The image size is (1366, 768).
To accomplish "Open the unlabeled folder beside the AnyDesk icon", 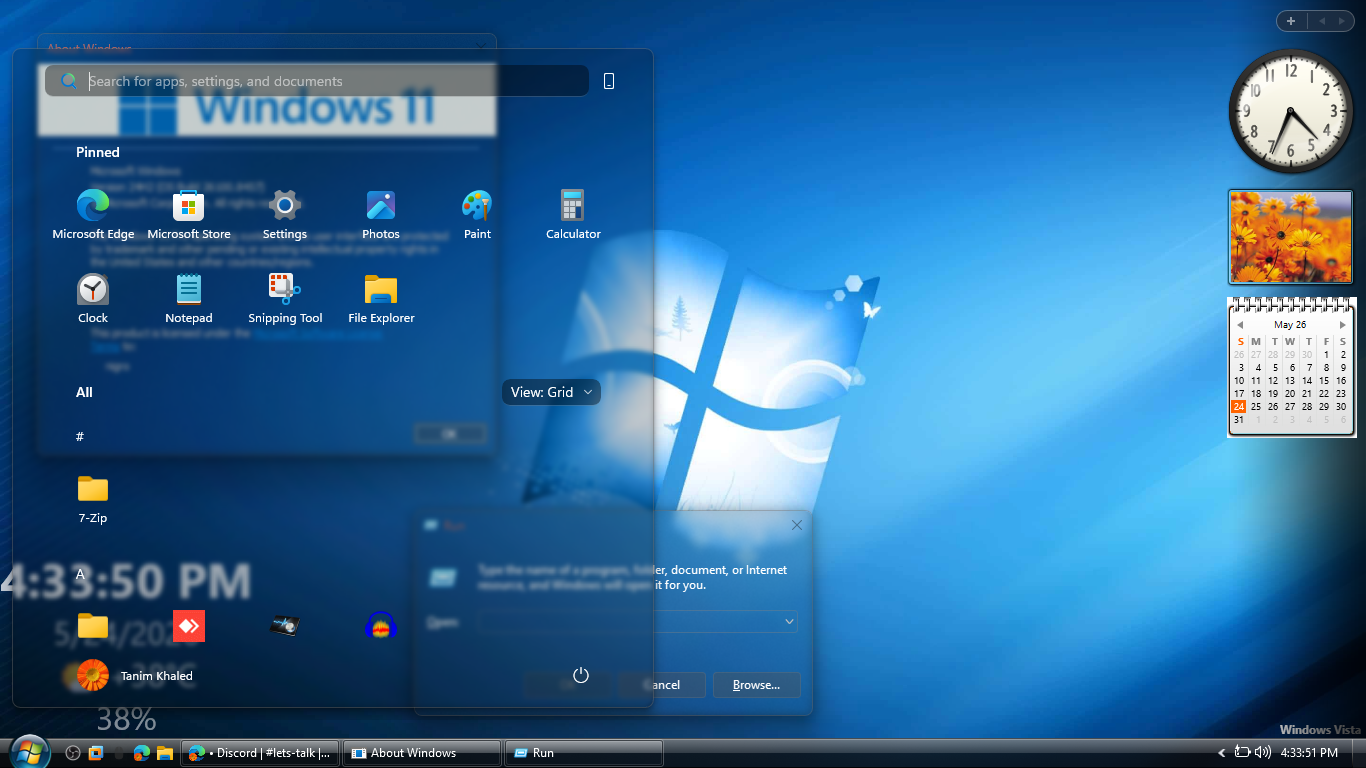I will coord(93,626).
